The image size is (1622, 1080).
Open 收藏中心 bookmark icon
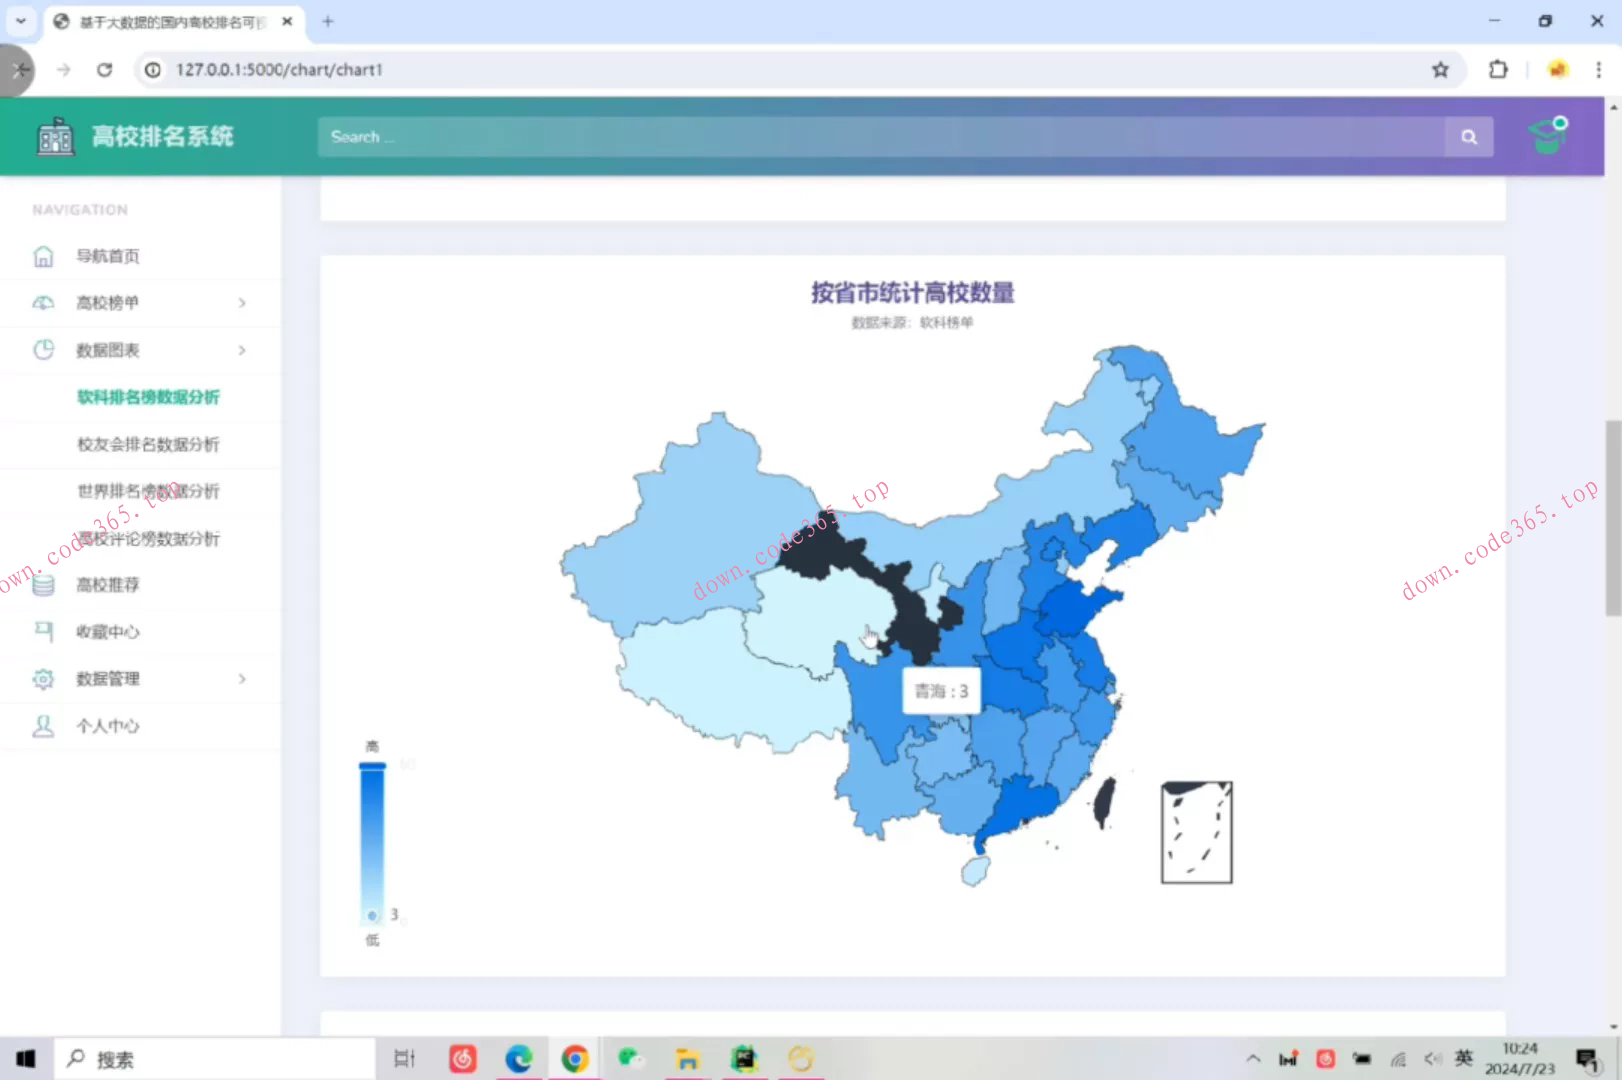43,631
